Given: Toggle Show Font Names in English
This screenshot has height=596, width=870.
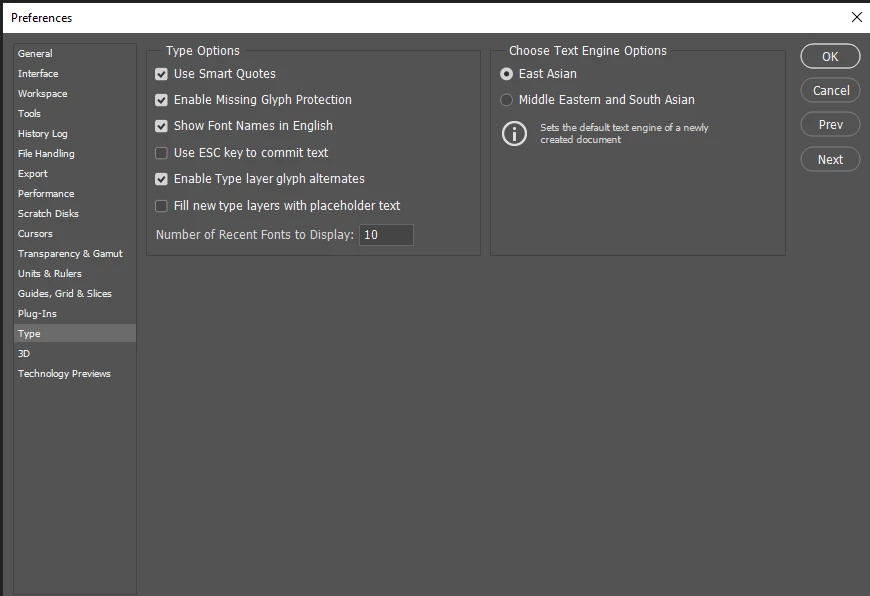Looking at the screenshot, I should point(161,126).
